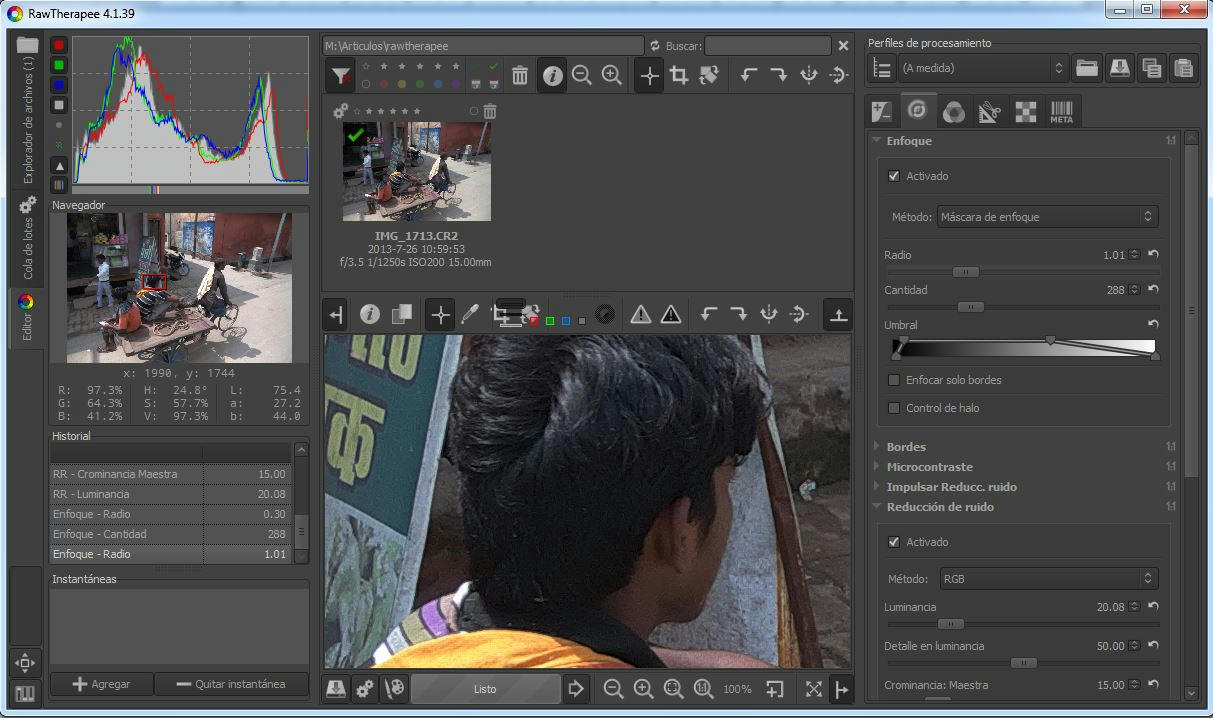Click the trash icon in file browser toolbar
This screenshot has height=718, width=1213.
[520, 75]
